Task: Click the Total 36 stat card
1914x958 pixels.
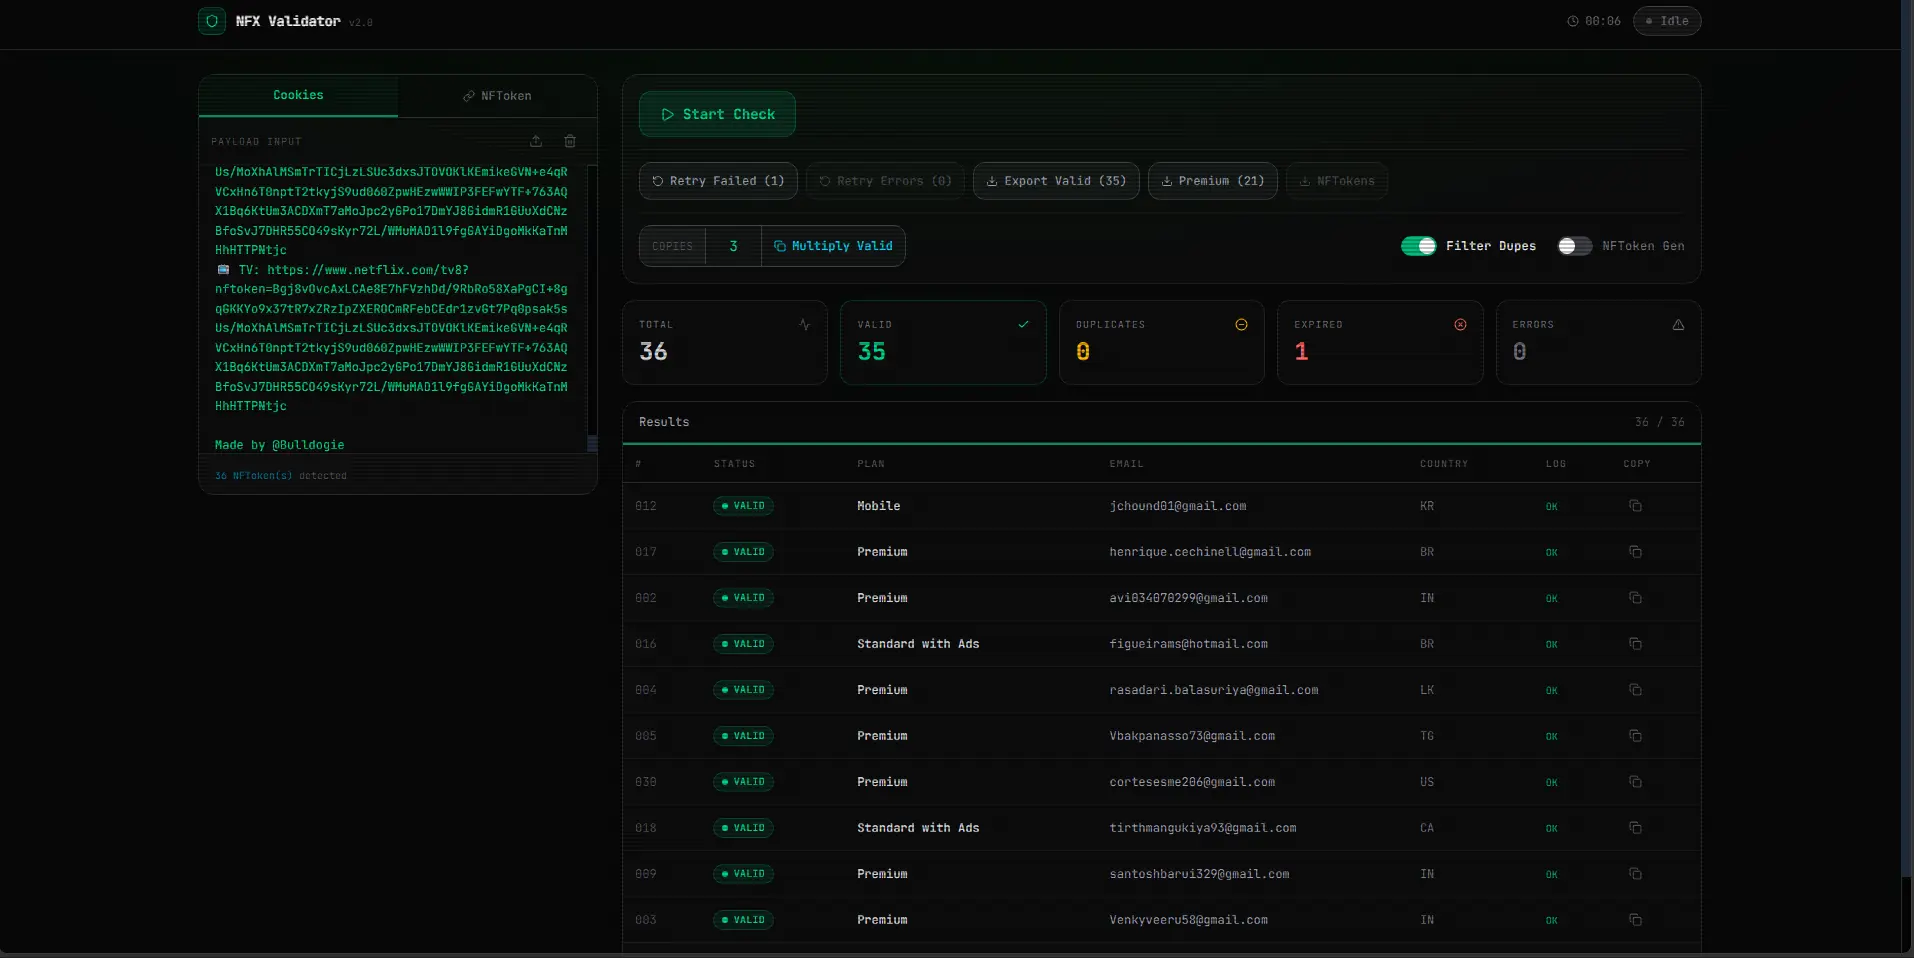Action: pyautogui.click(x=725, y=342)
